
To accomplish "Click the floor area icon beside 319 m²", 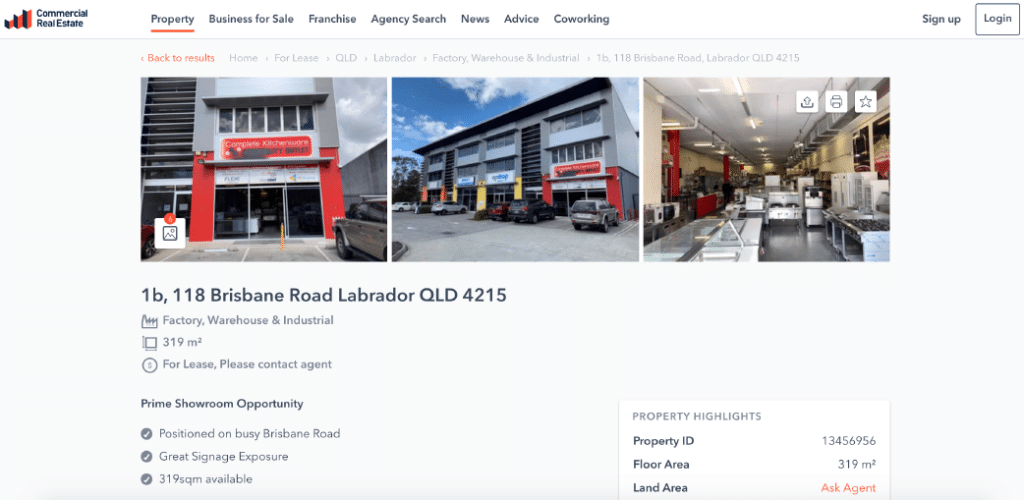I will (x=150, y=343).
